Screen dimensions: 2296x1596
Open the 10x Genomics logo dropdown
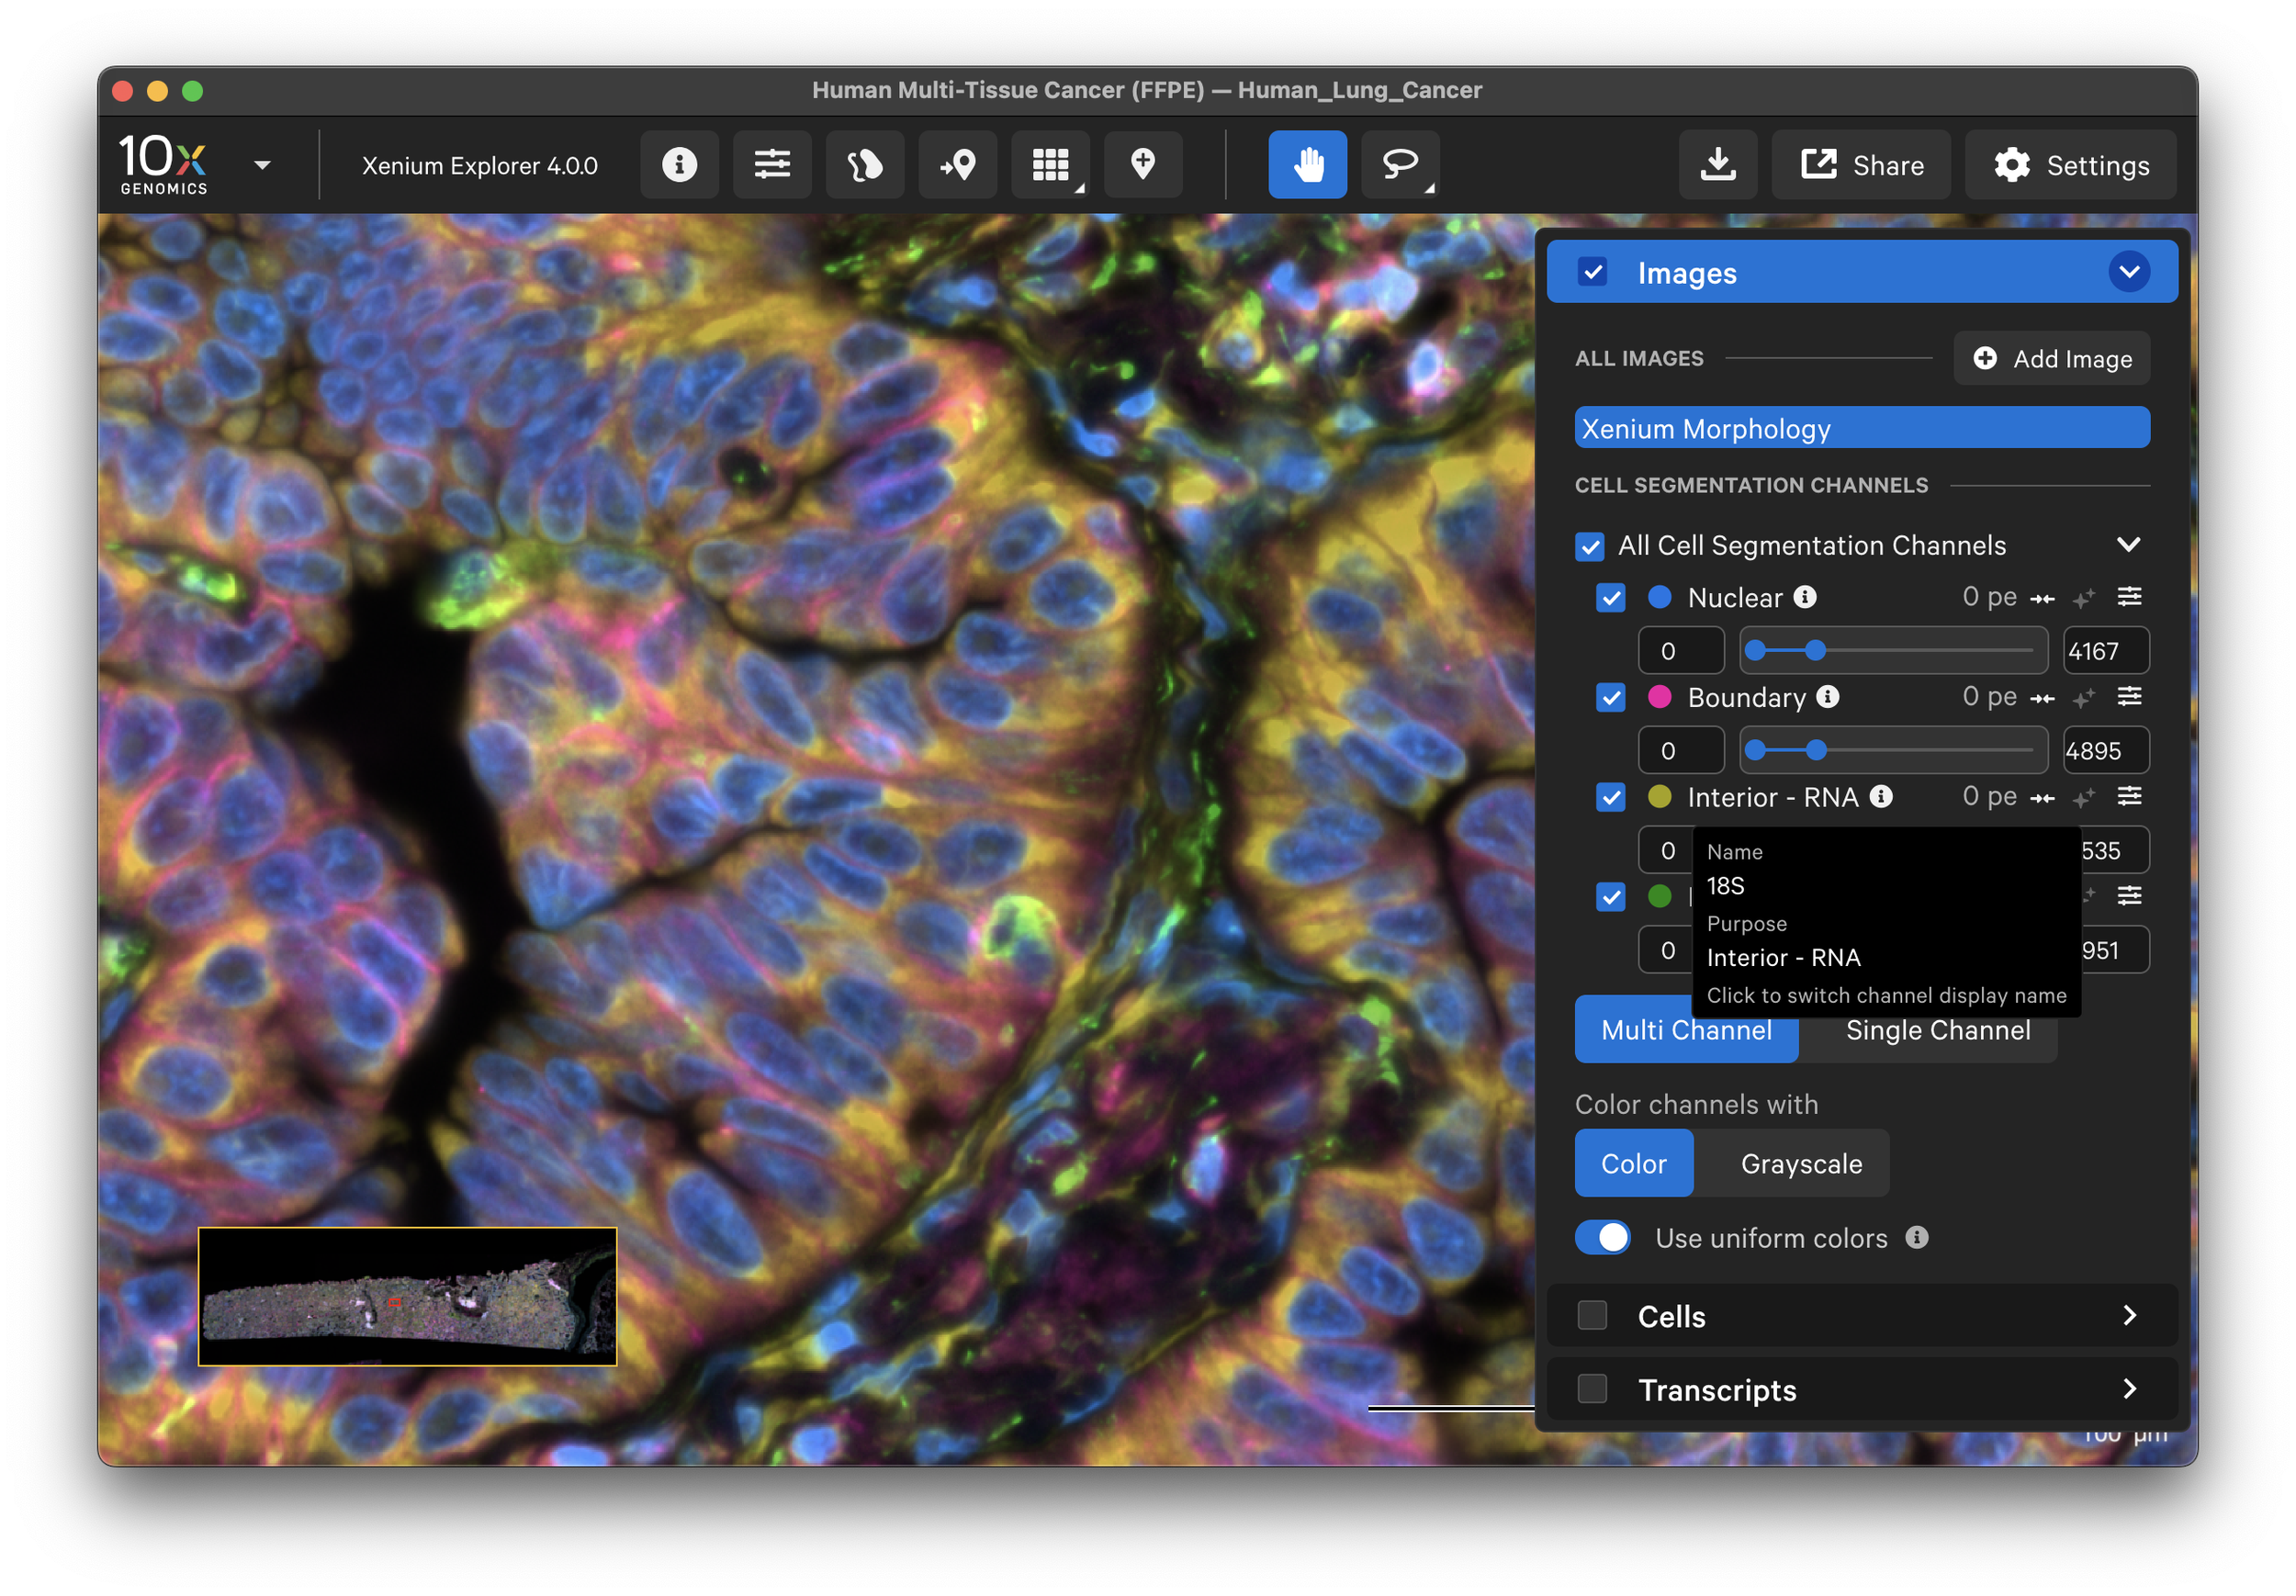262,165
